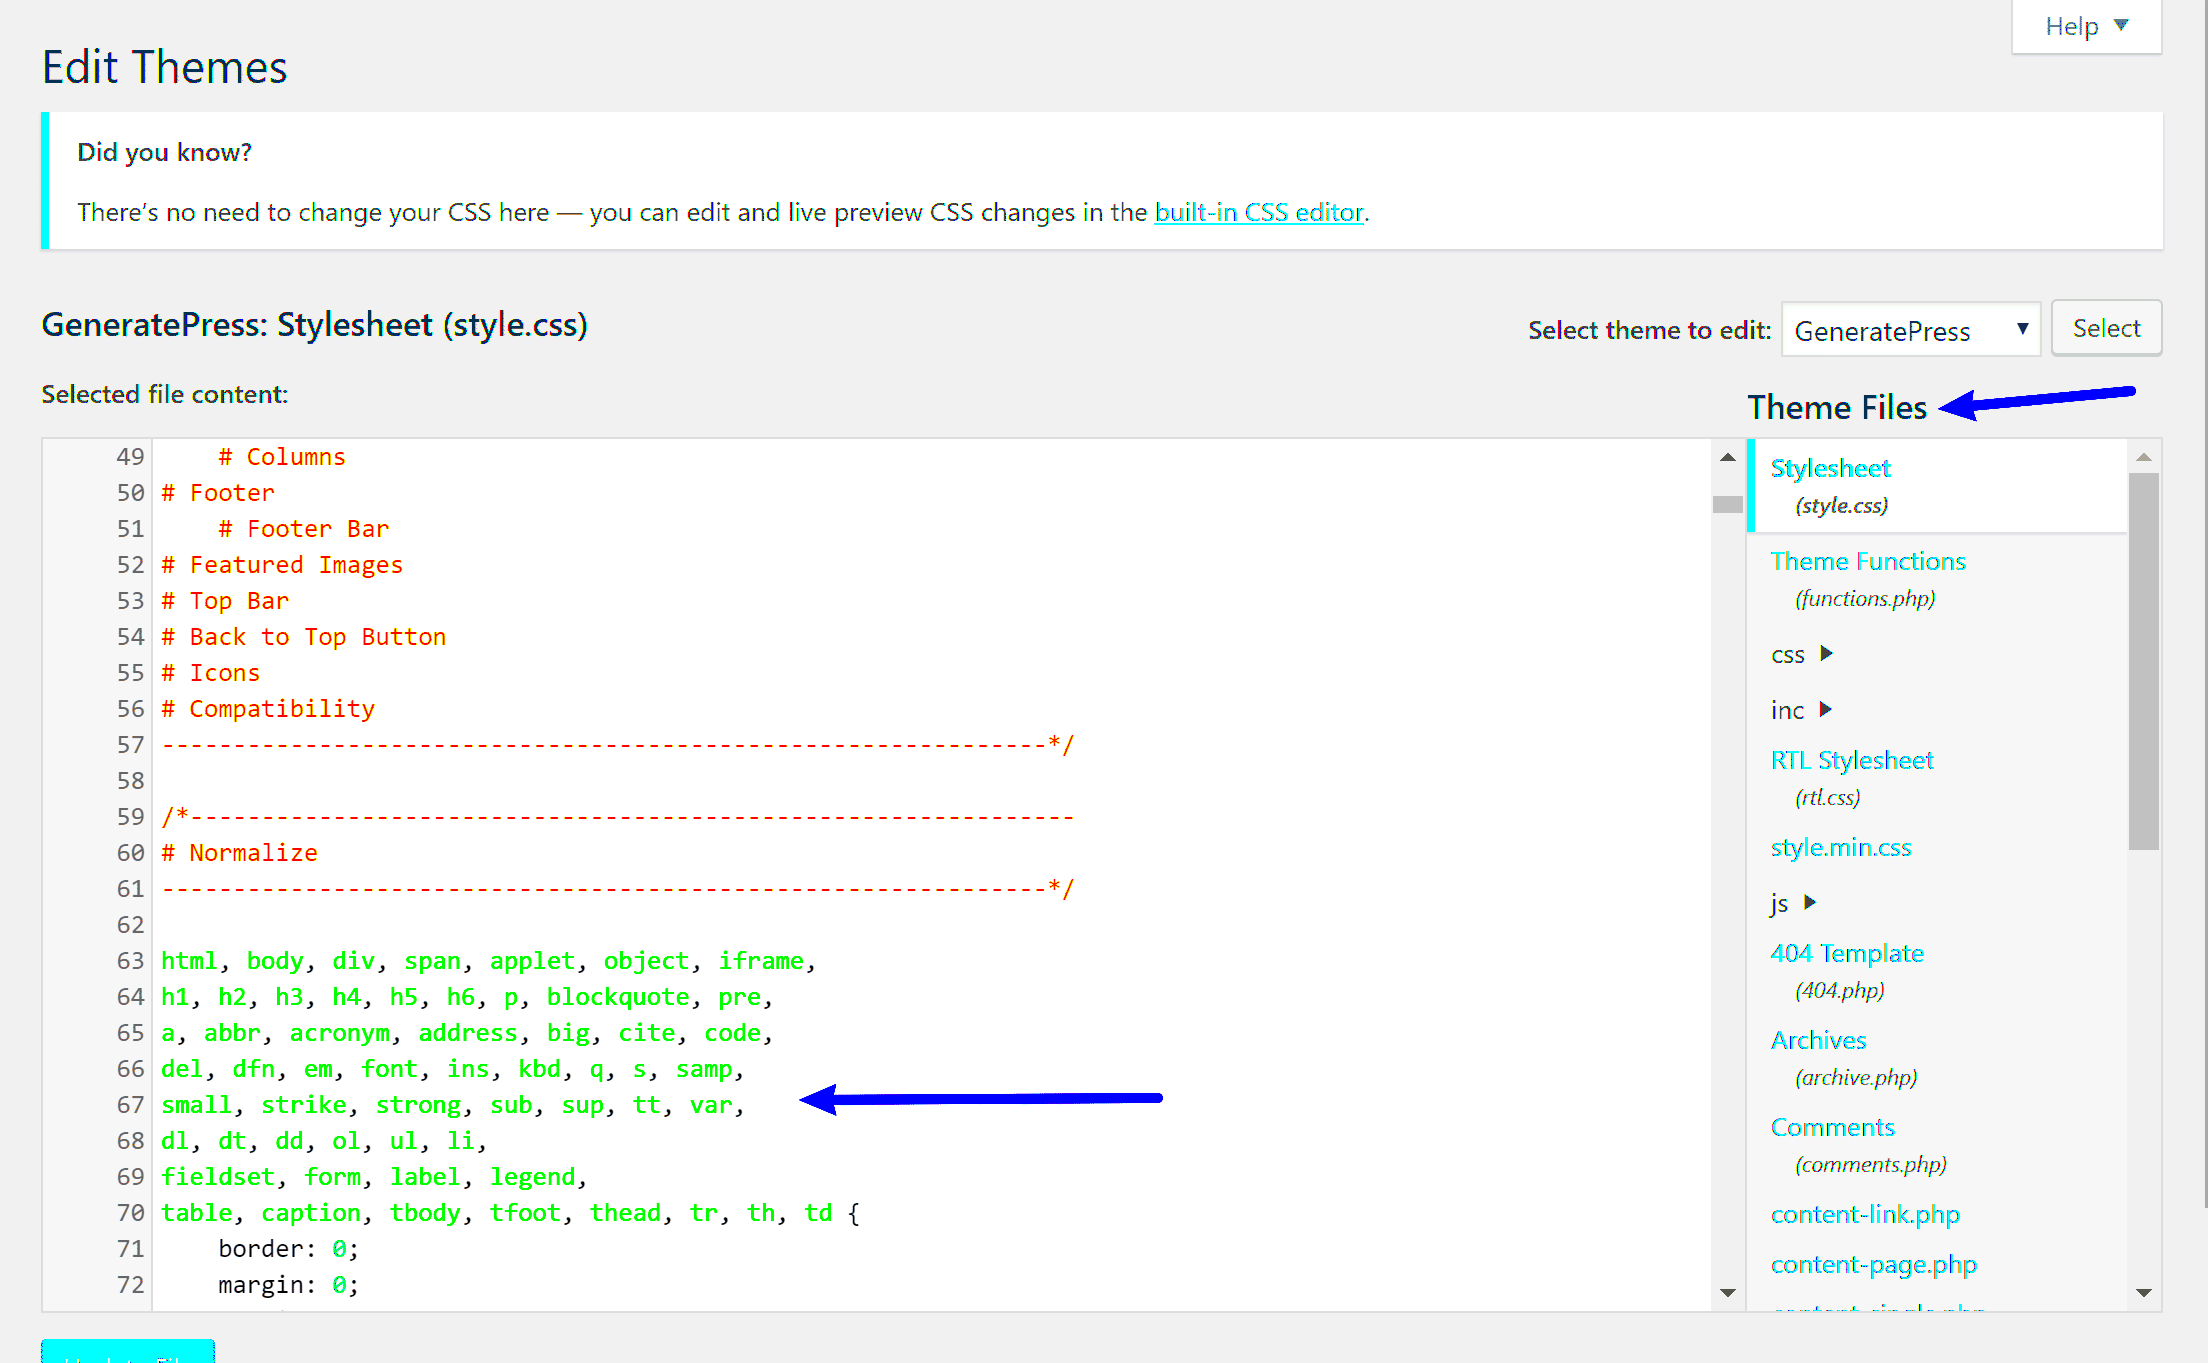Click the '# Footer Bar' comment line
Viewport: 2208px width, 1363px height.
tap(303, 528)
